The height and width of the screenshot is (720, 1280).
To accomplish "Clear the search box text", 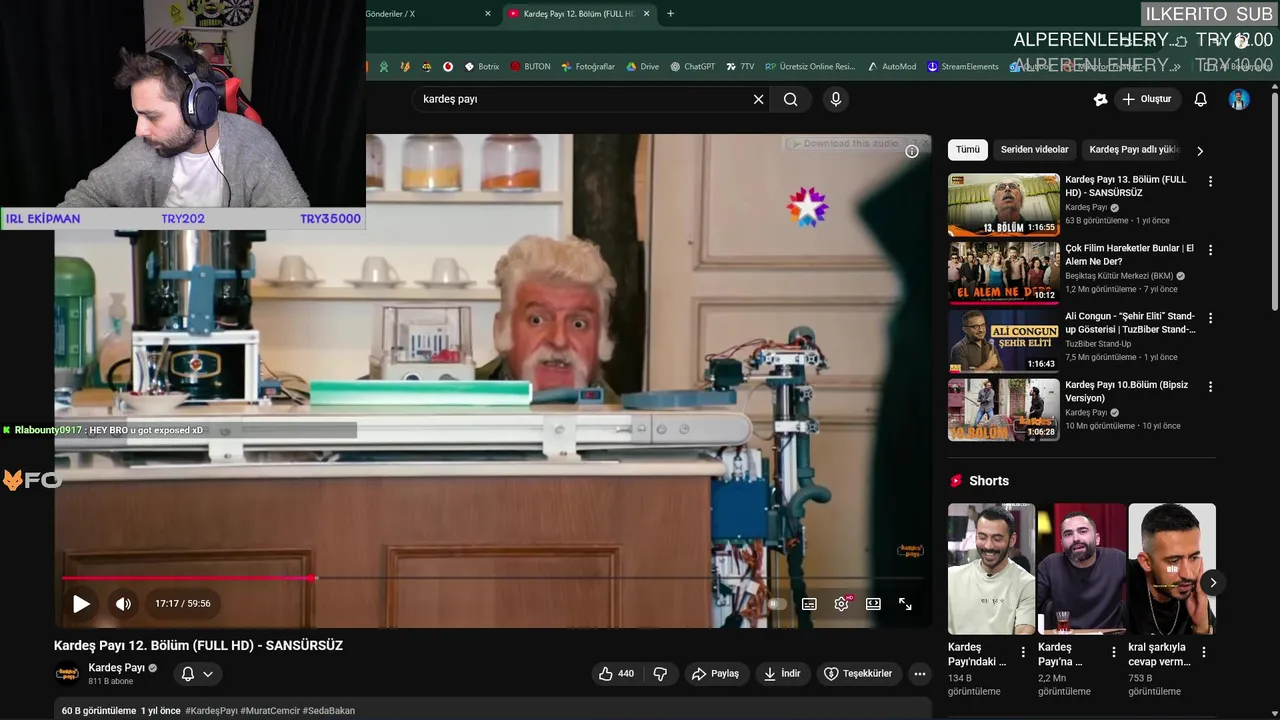I will tap(758, 99).
